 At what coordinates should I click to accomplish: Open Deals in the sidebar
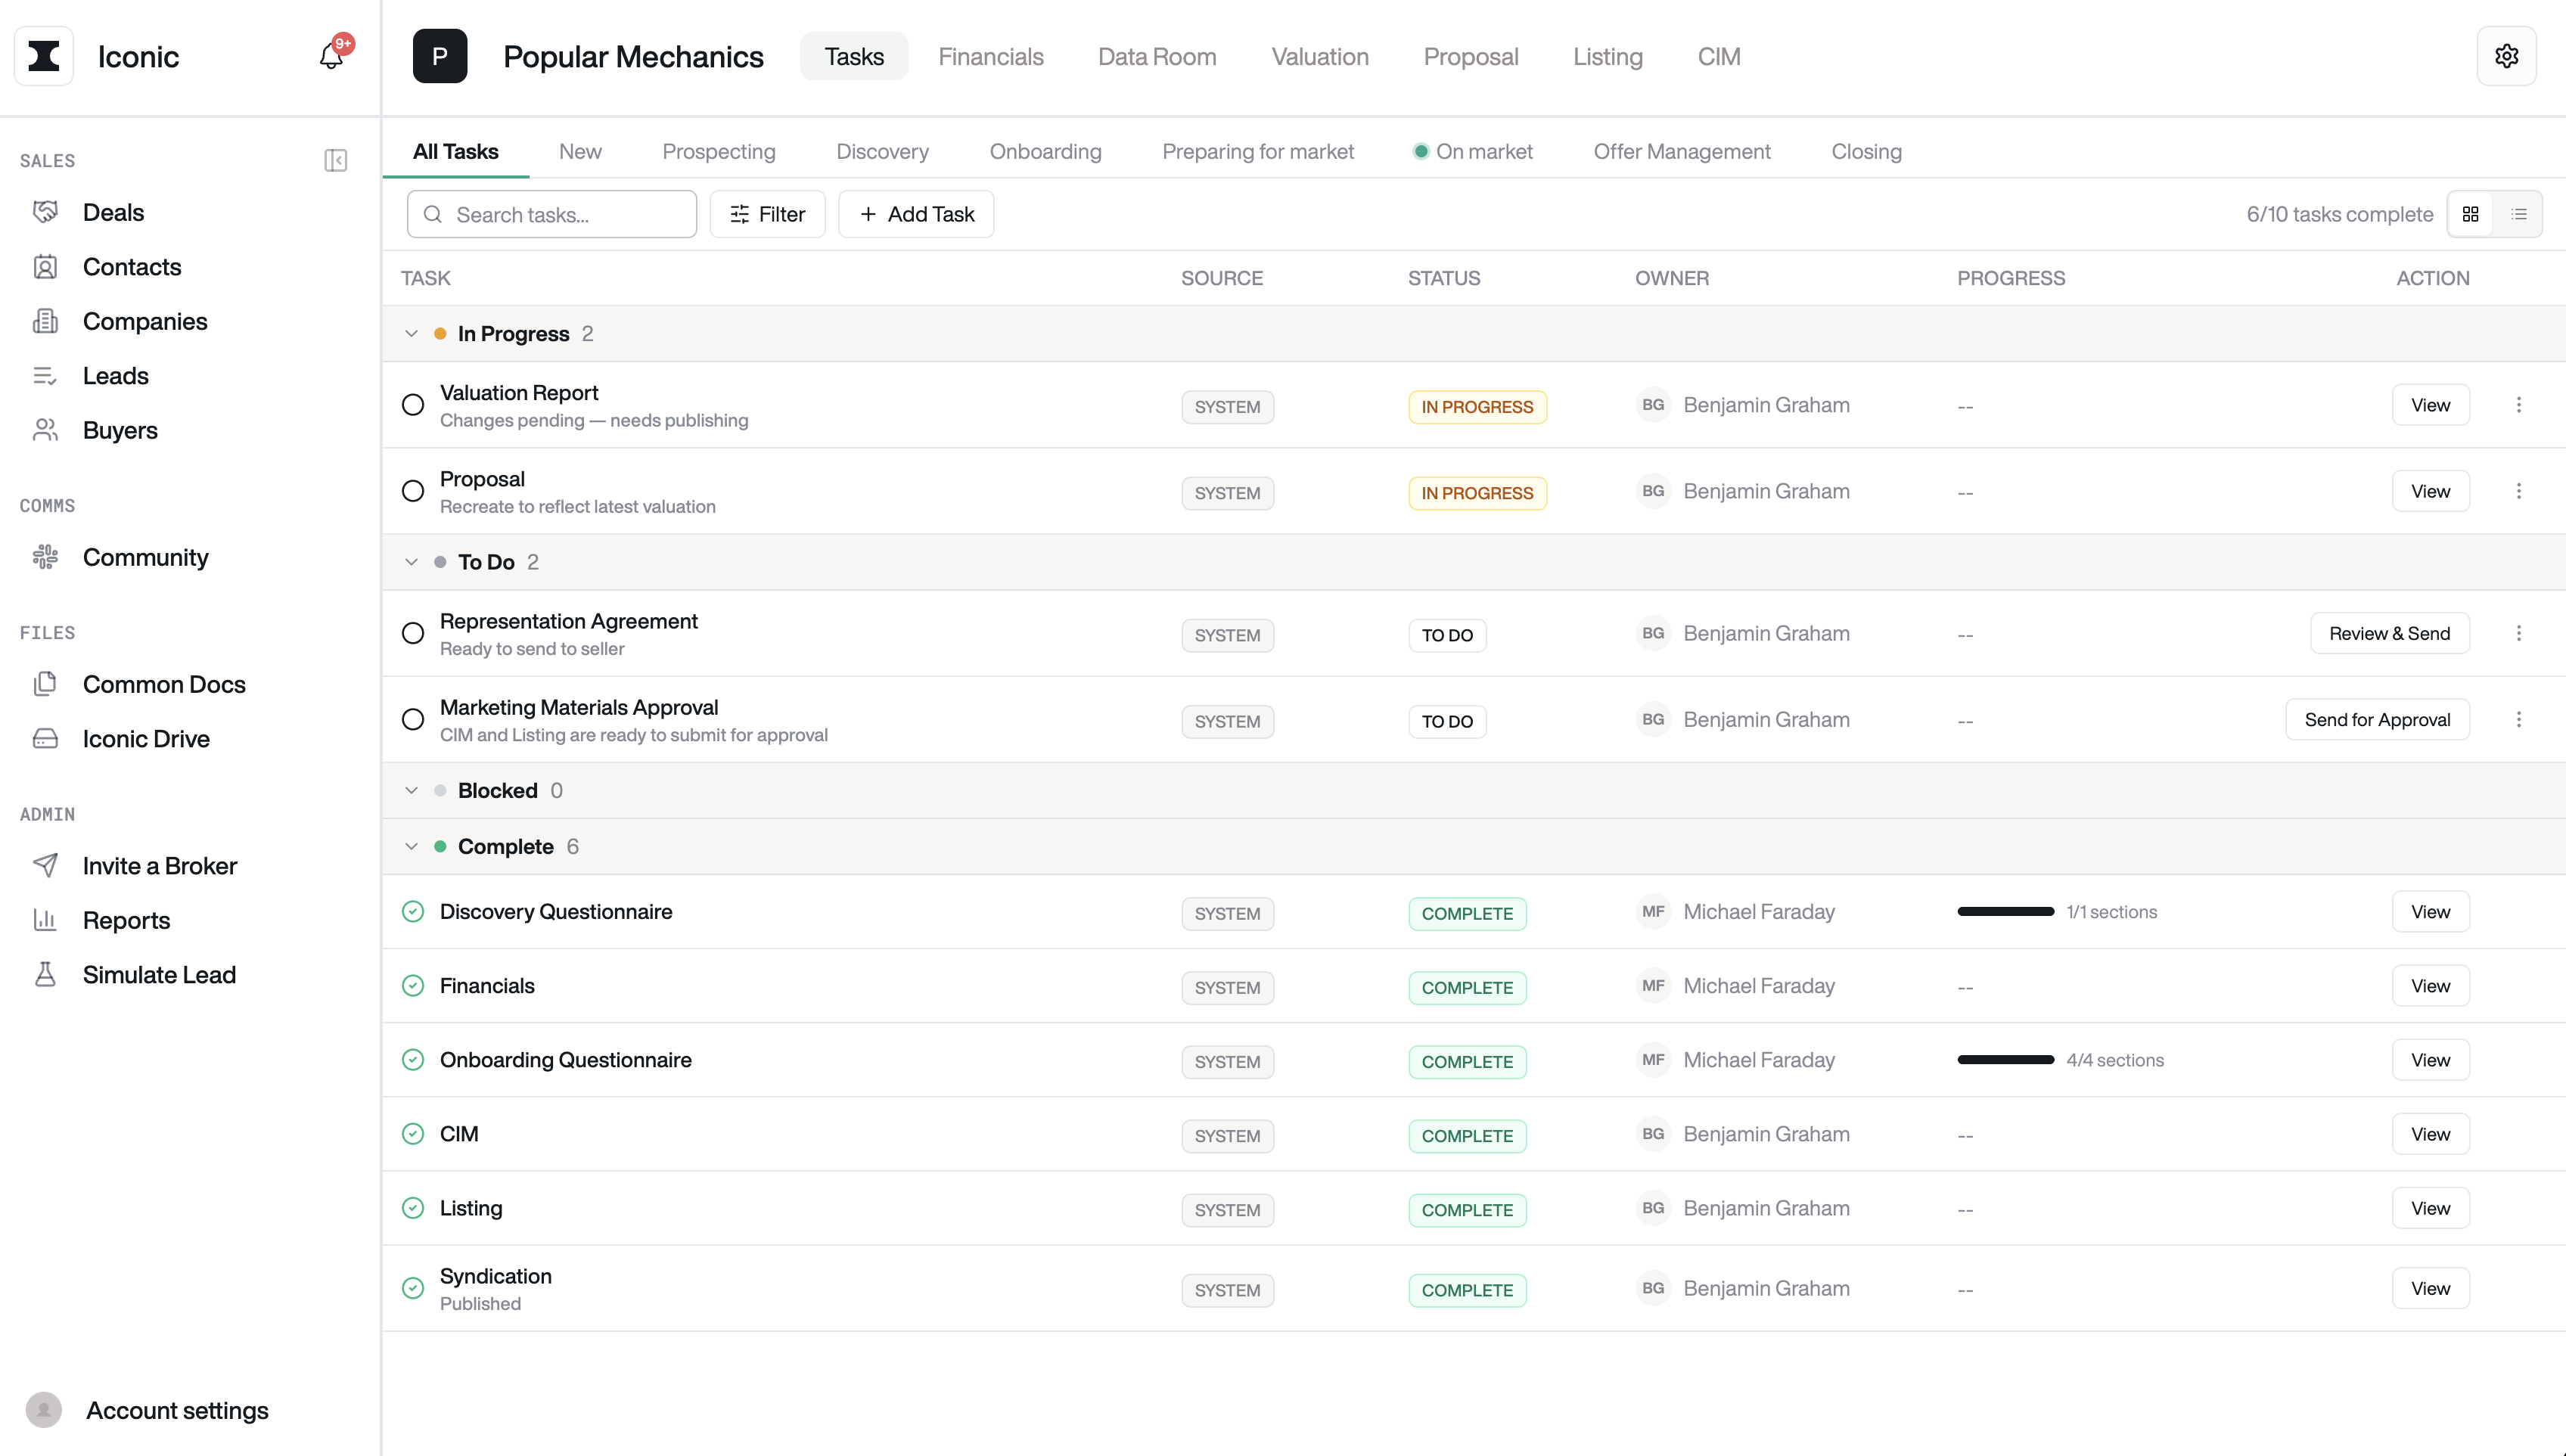click(x=113, y=212)
